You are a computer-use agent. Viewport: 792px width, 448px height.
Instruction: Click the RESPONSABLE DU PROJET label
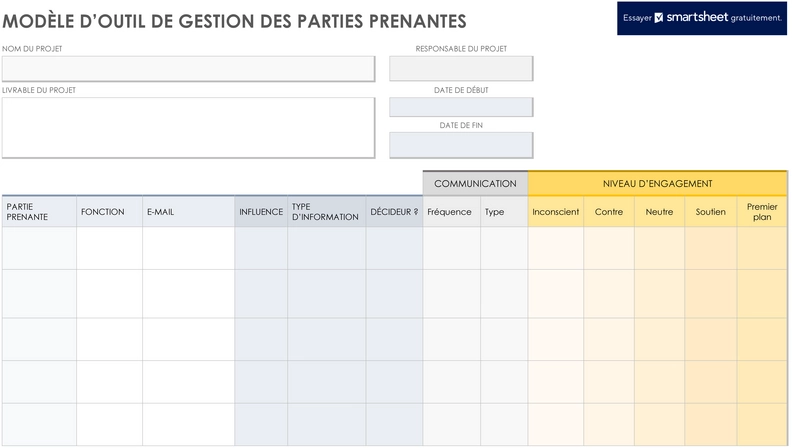click(461, 48)
